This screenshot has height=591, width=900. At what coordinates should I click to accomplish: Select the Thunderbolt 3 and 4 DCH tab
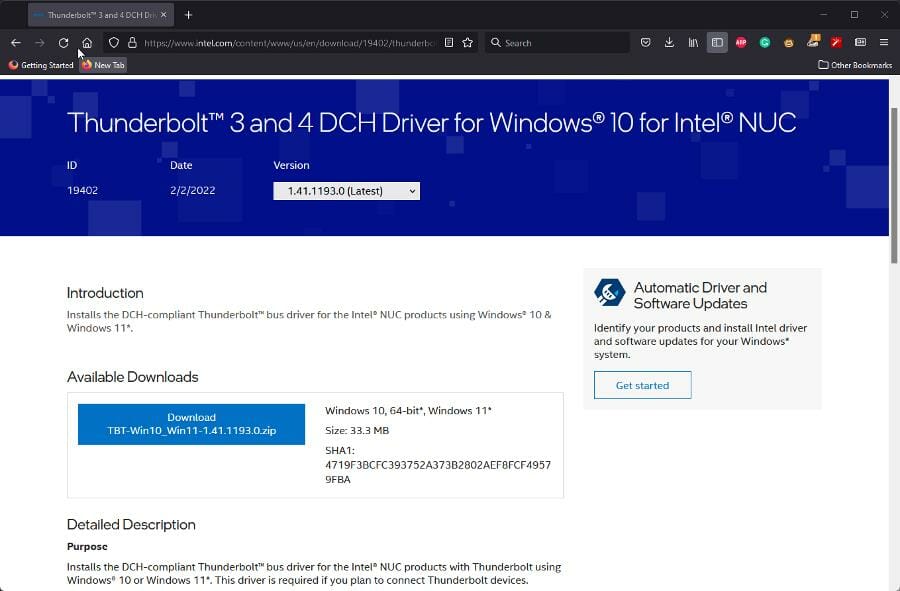[x=101, y=15]
